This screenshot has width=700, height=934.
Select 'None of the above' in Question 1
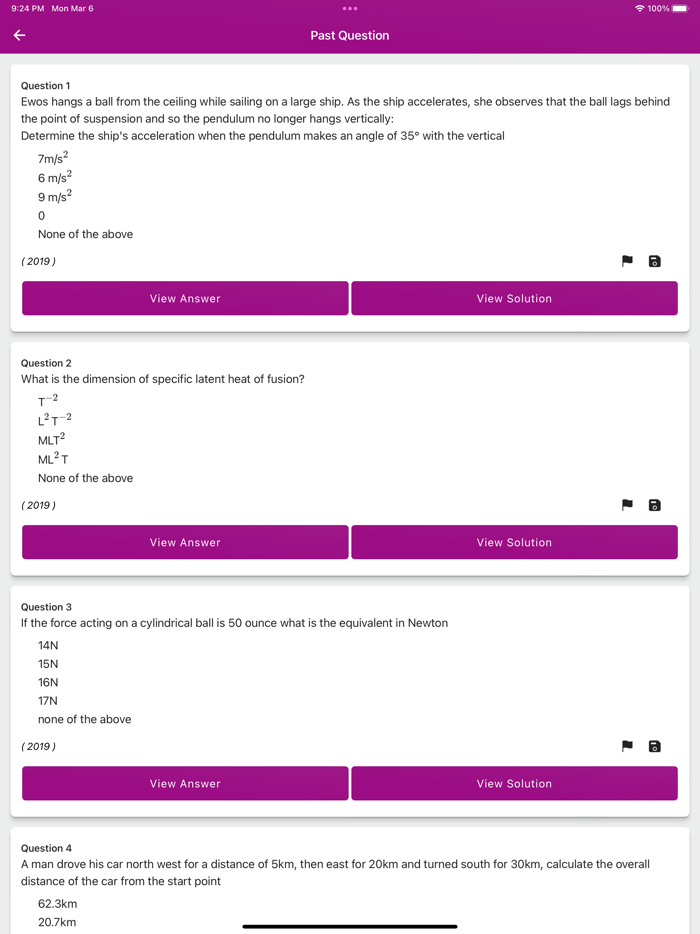85,234
